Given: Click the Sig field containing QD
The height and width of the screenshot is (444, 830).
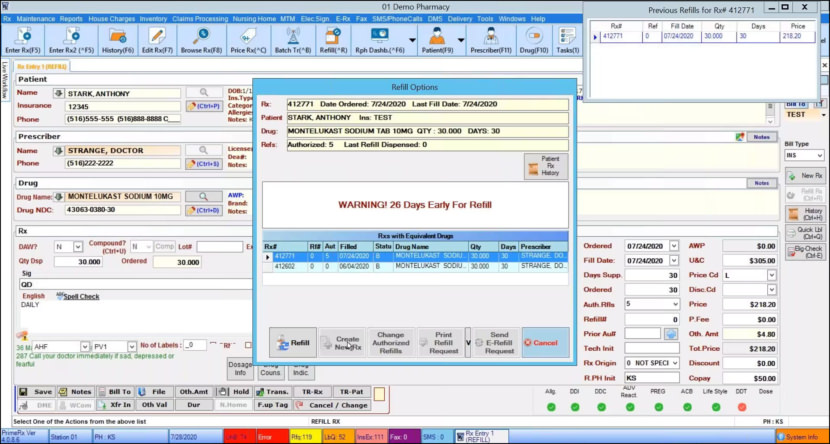Looking at the screenshot, I should click(136, 284).
